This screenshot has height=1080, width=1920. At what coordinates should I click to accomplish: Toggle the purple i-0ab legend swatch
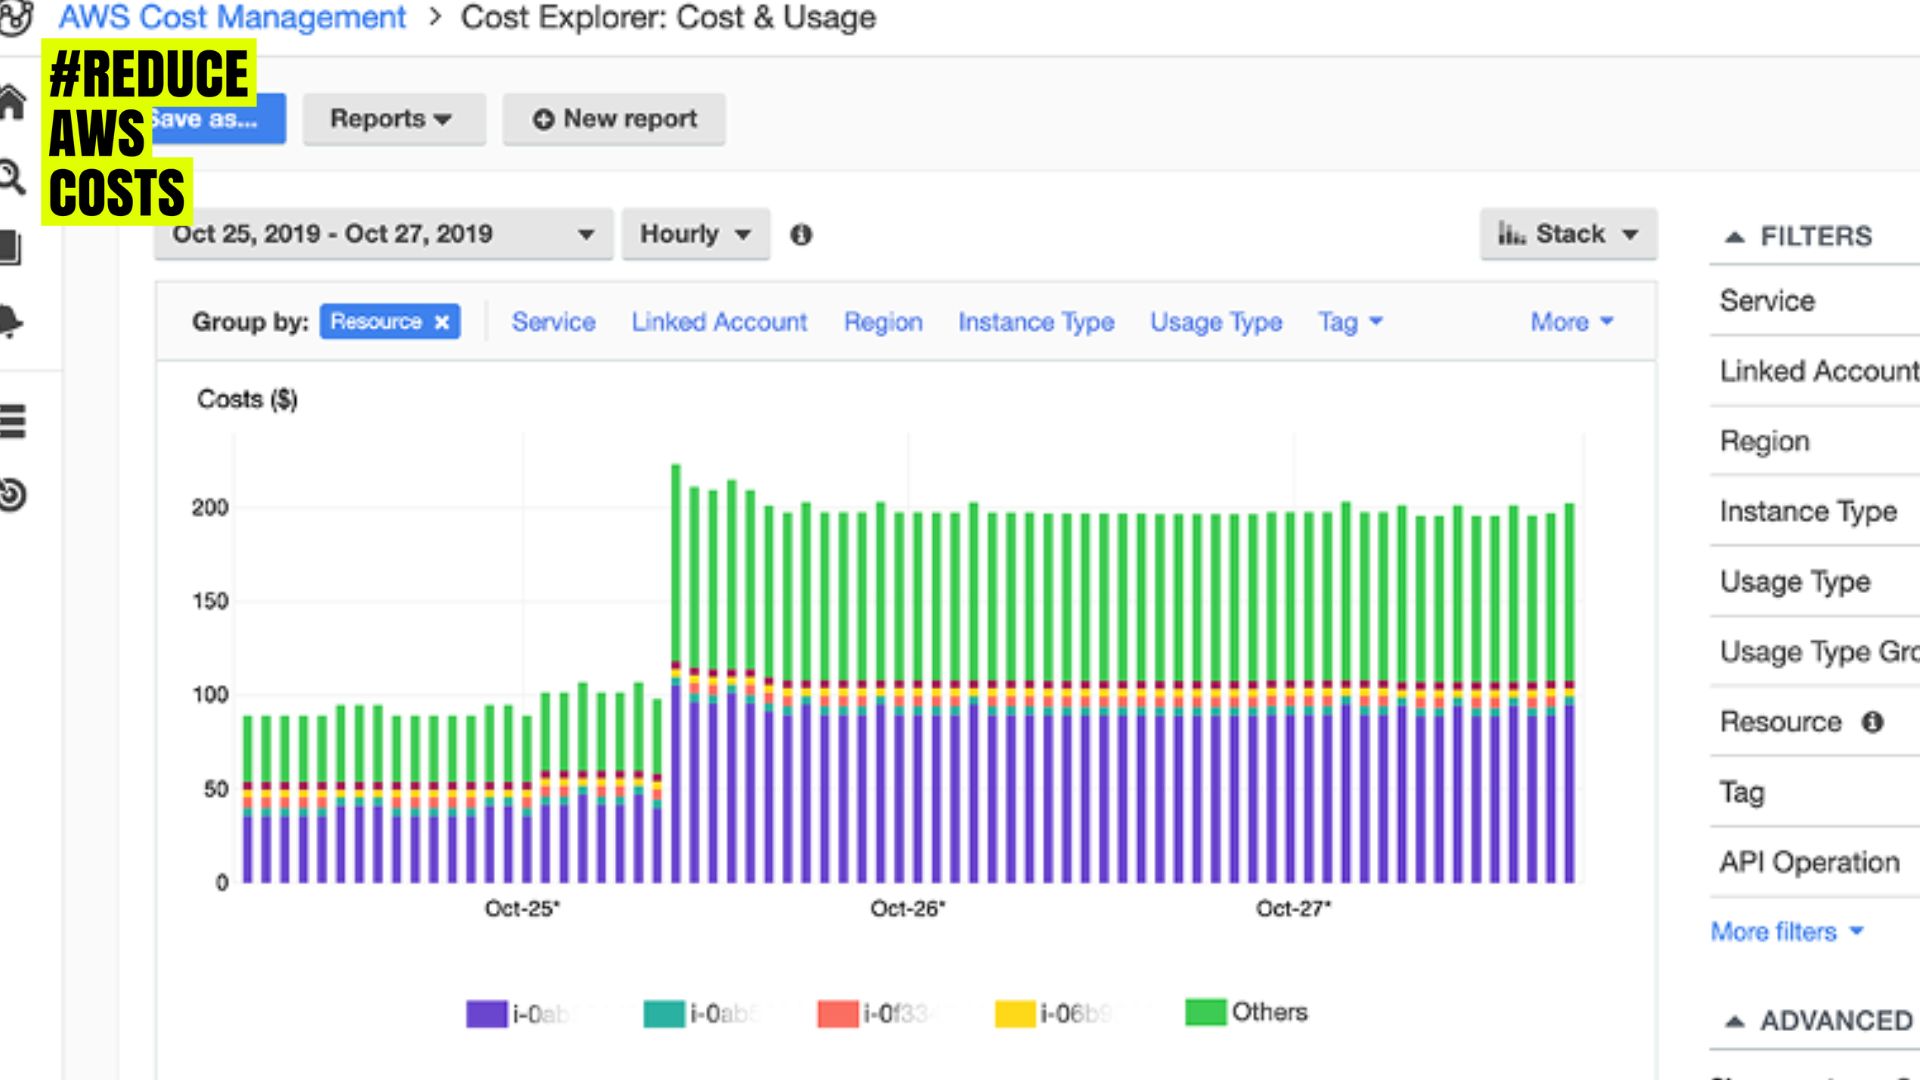tap(487, 1014)
